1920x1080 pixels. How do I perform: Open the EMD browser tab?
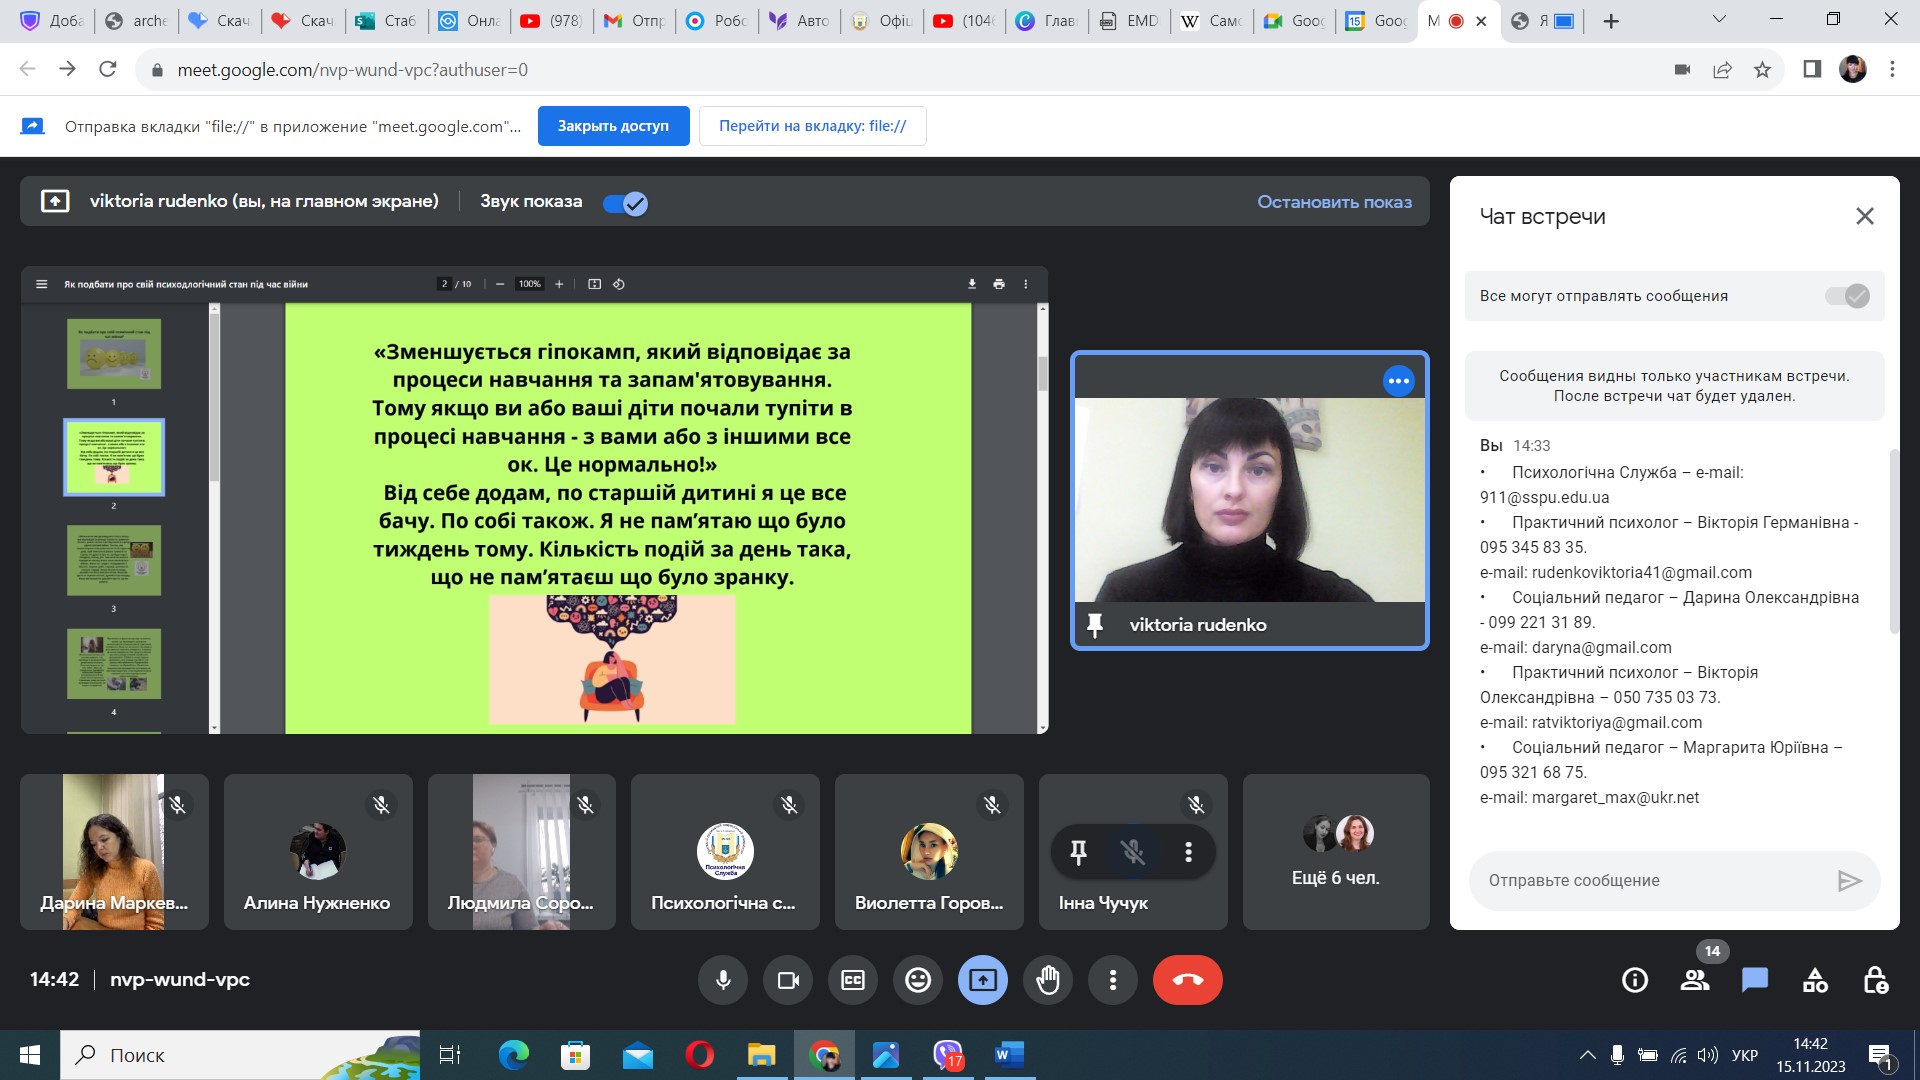1130,21
